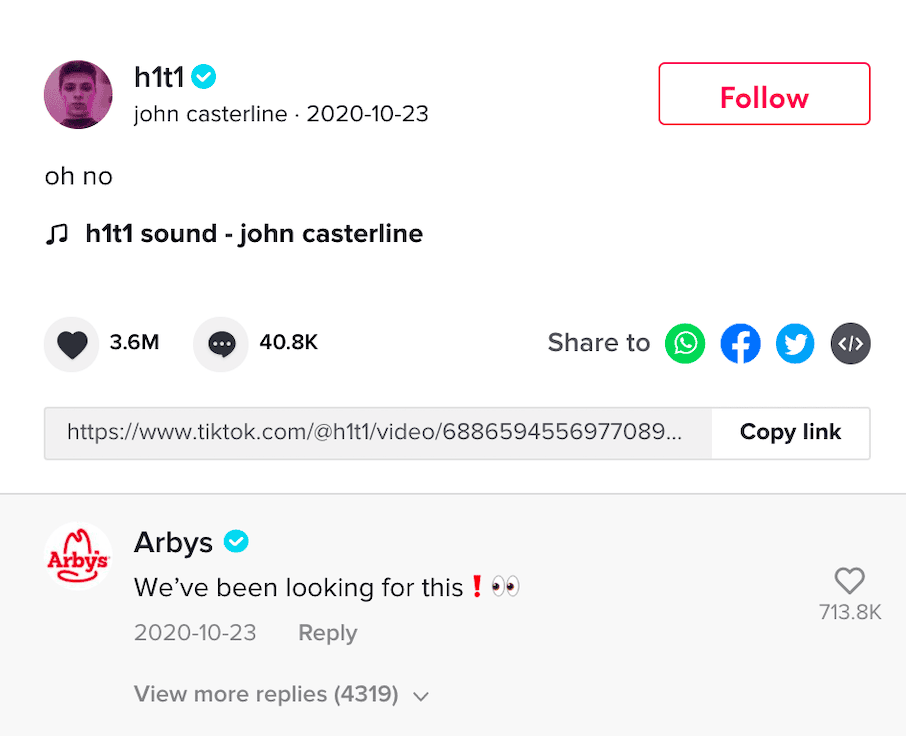Share to WhatsApp

point(685,344)
